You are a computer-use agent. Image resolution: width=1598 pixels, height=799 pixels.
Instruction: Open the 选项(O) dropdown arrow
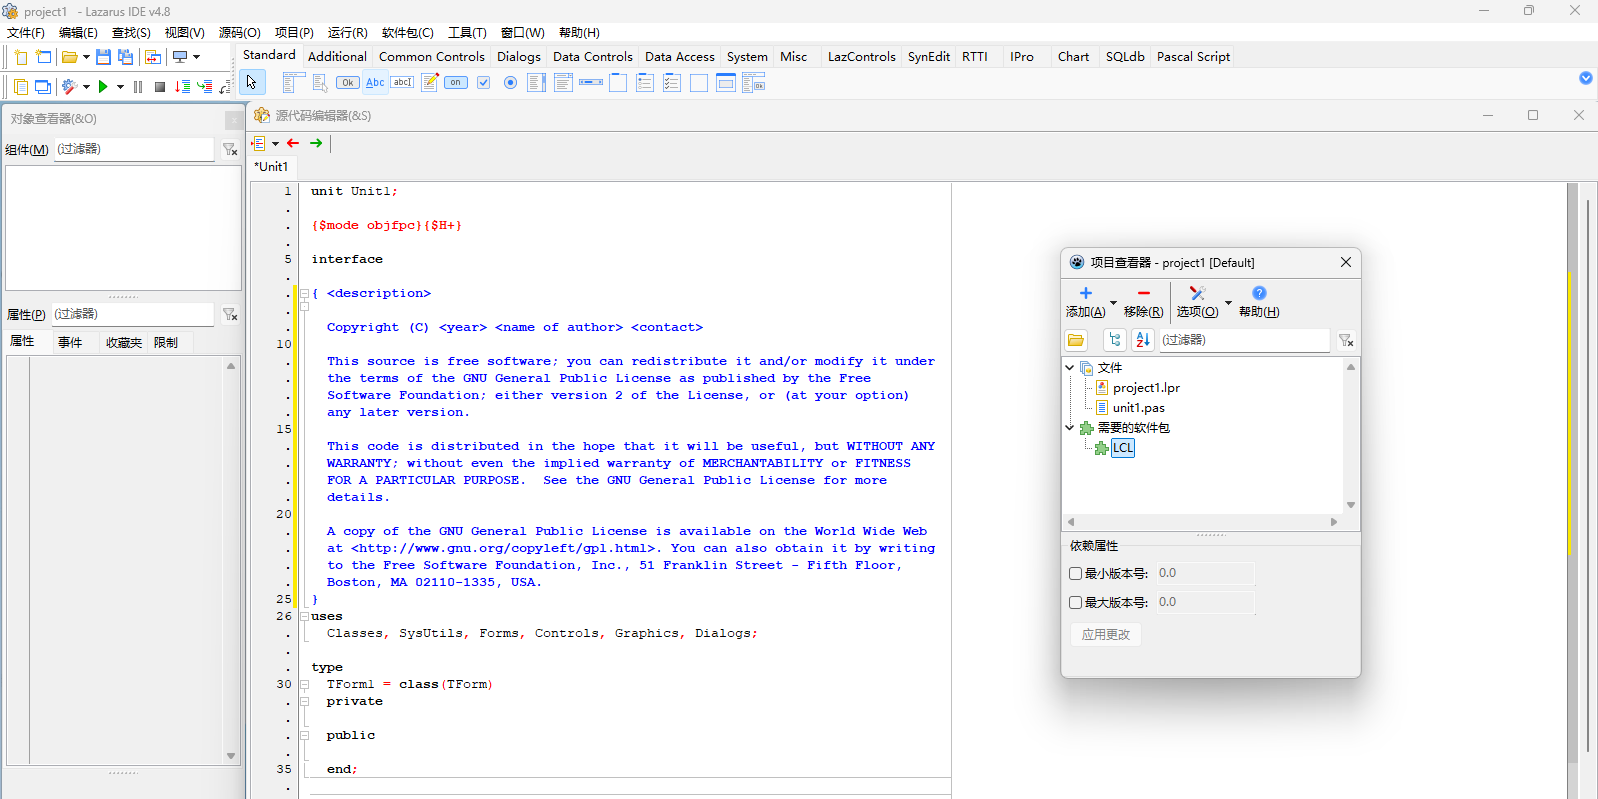[1228, 303]
